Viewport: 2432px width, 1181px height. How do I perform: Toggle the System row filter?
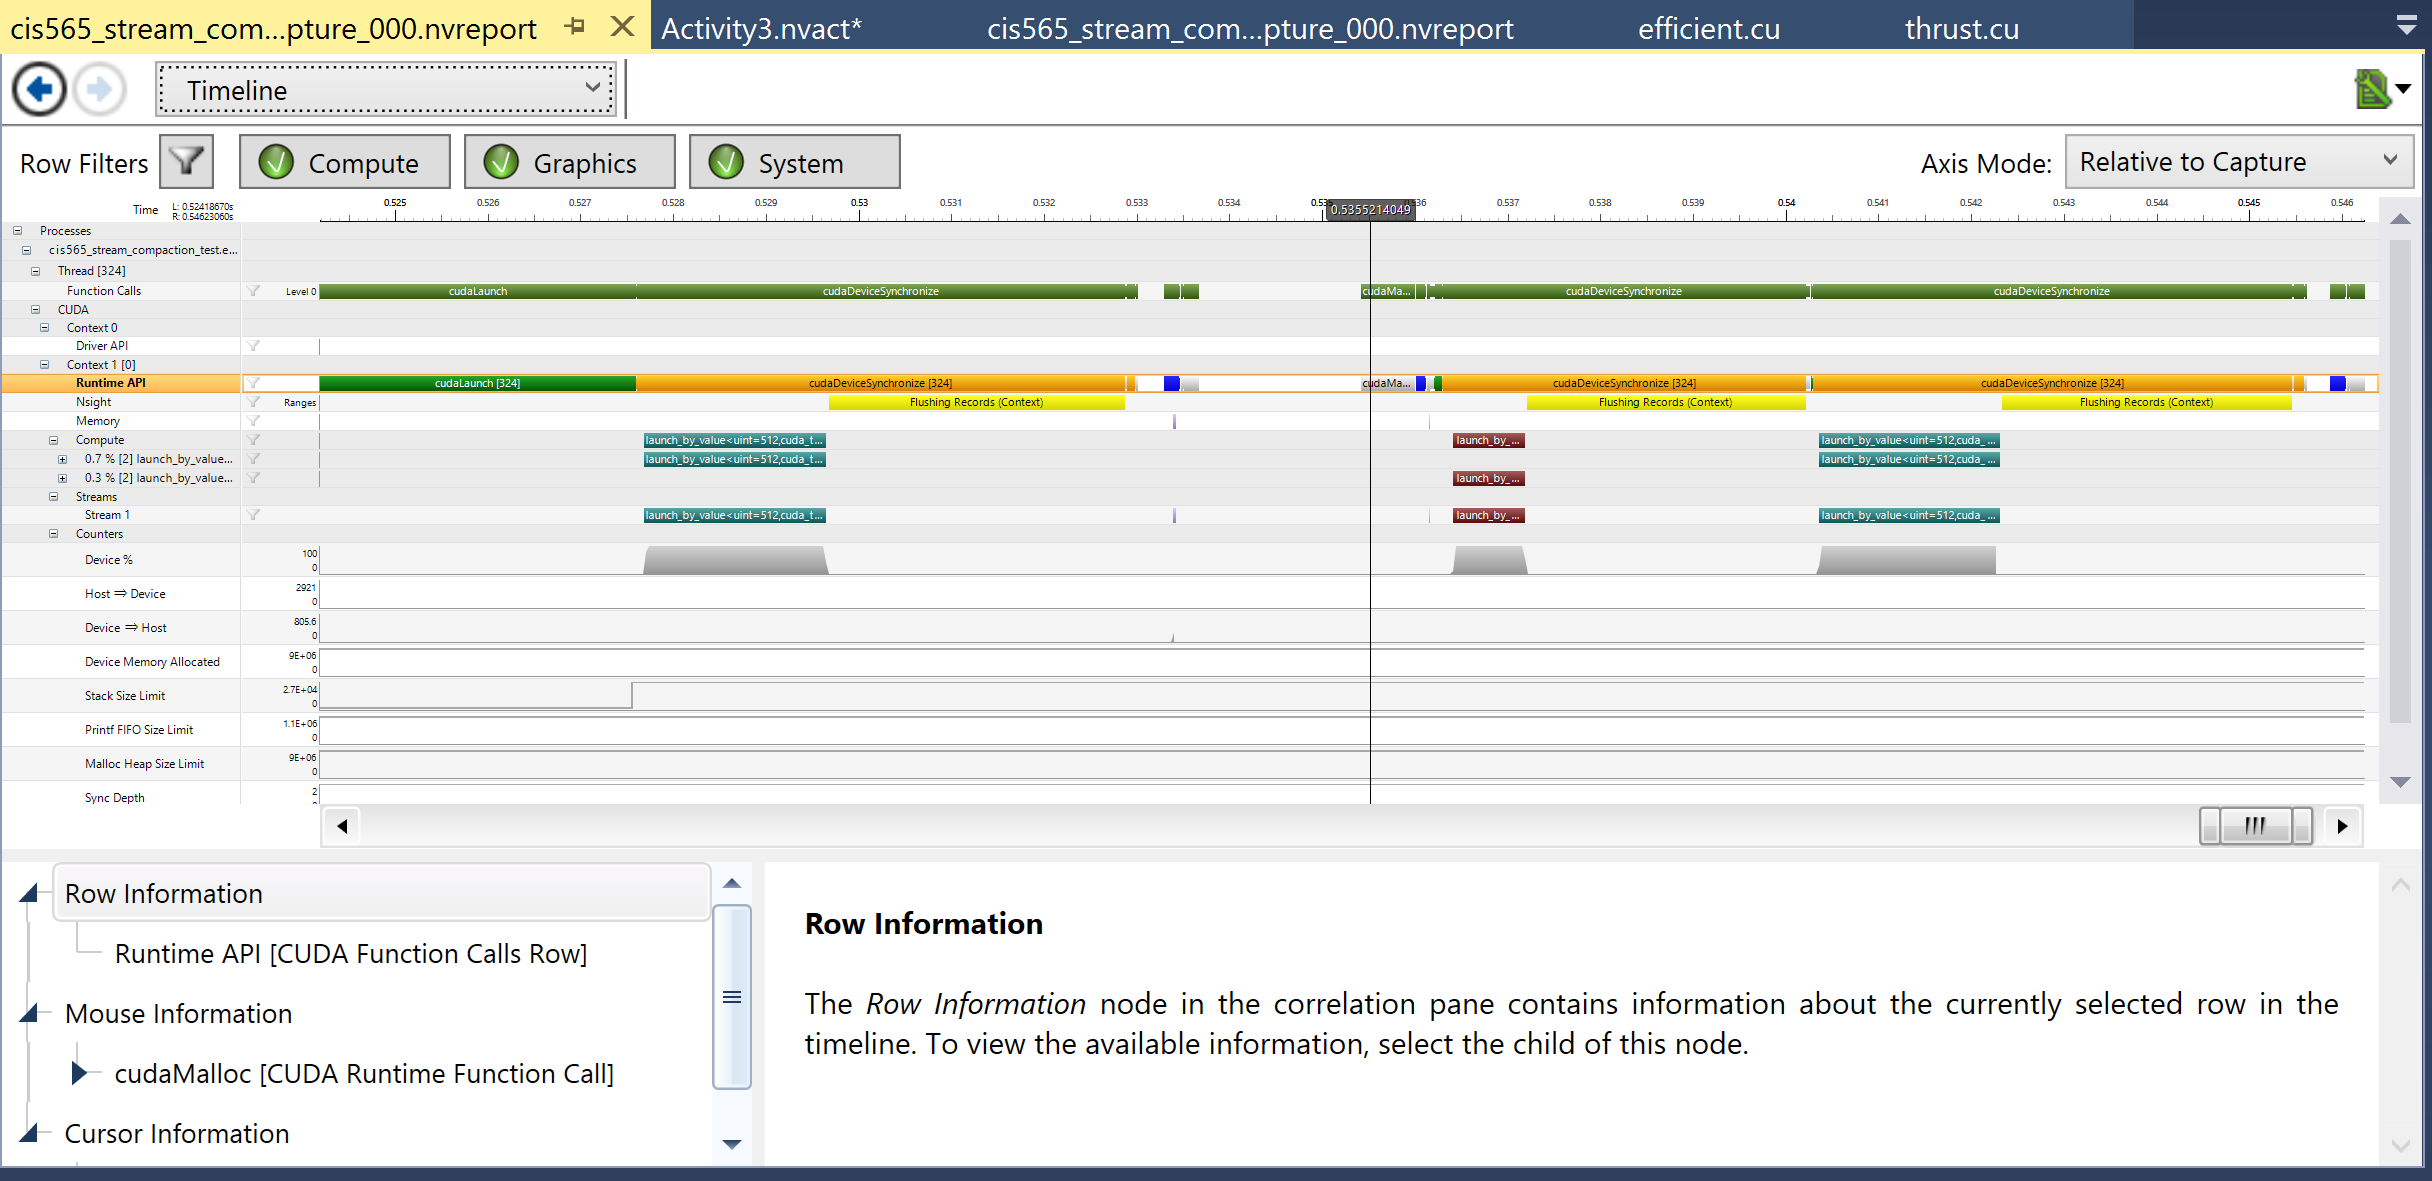click(795, 162)
